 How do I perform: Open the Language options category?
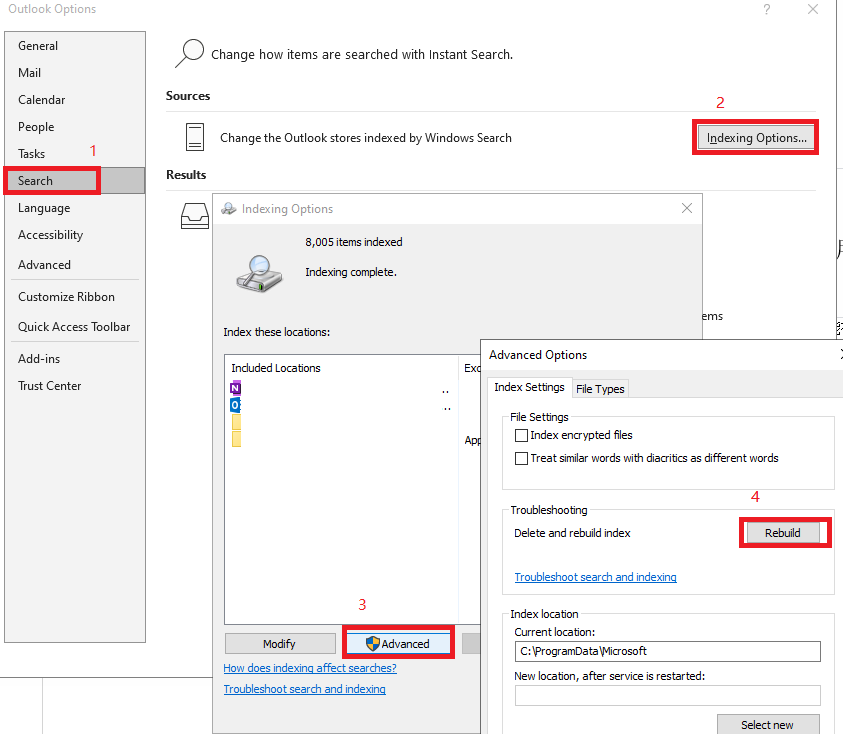(x=75, y=208)
